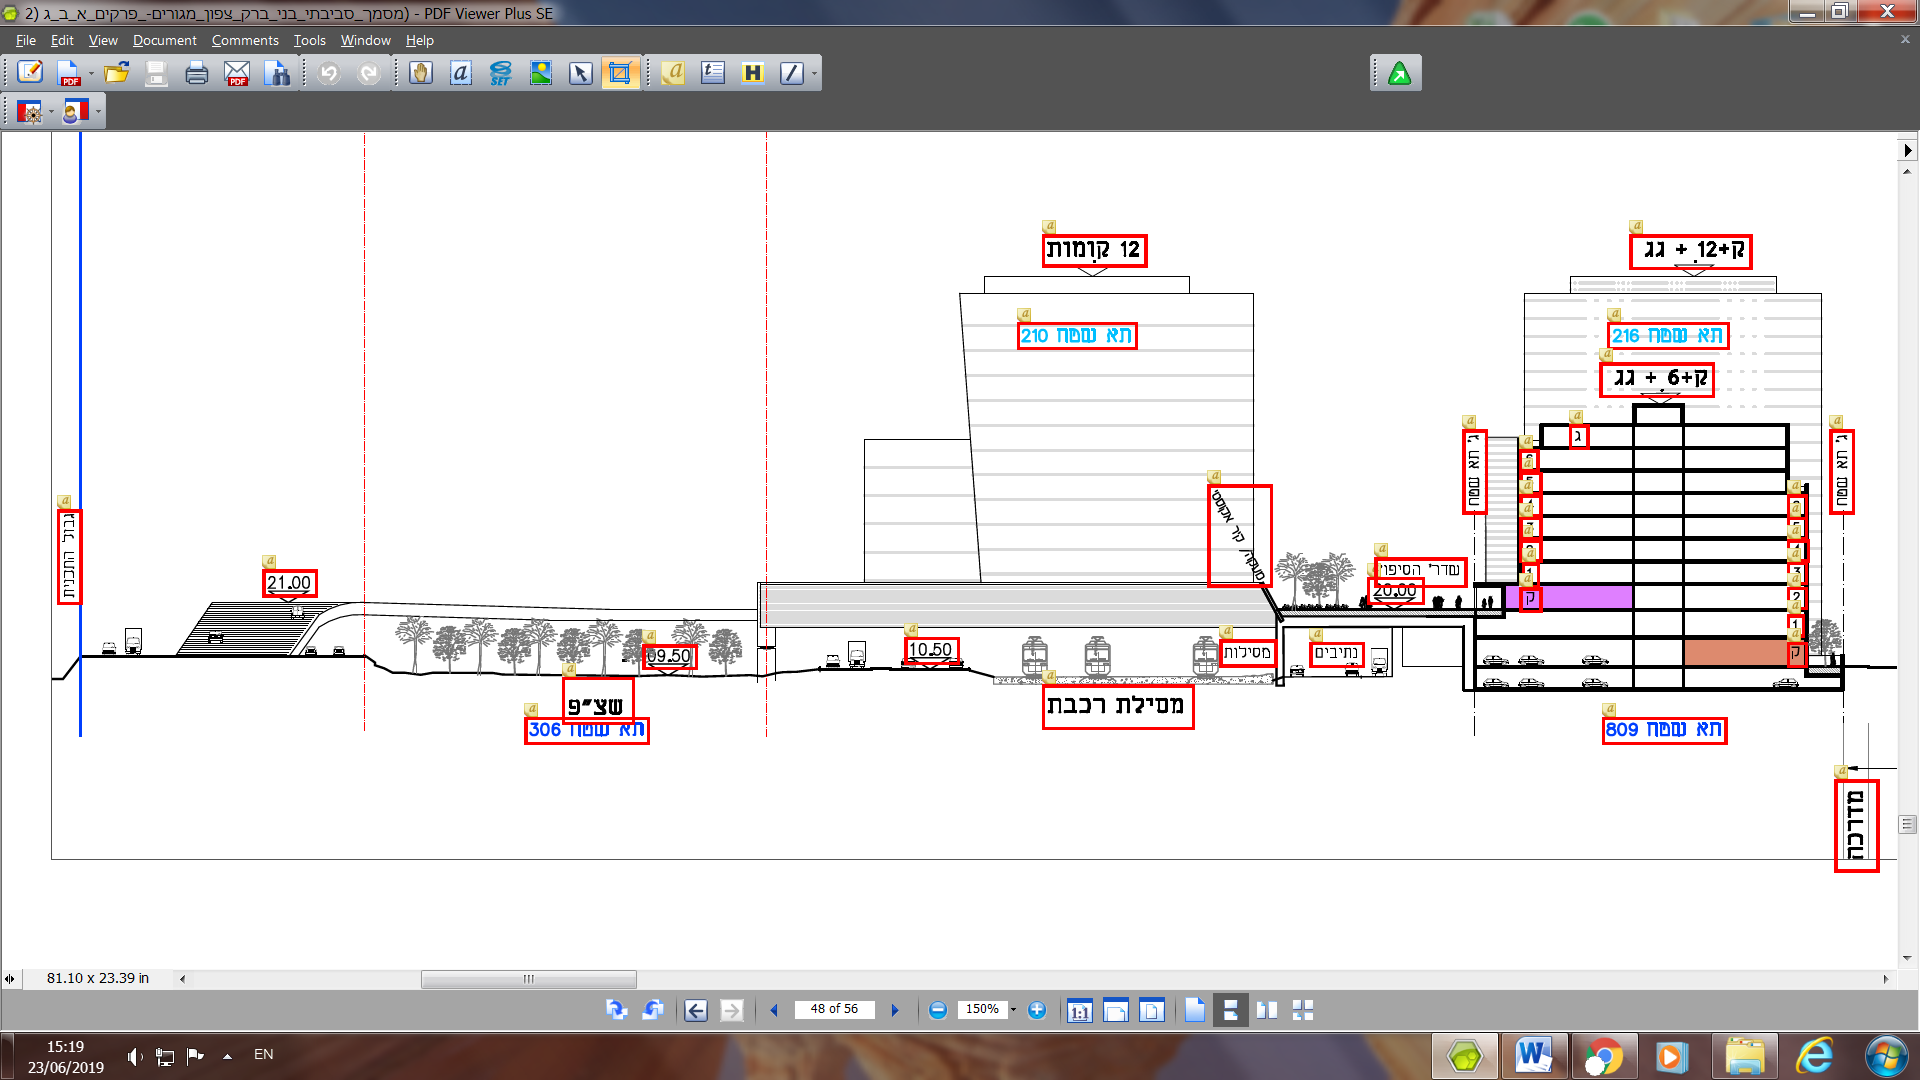Select the Highlight text tool
Image resolution: width=1920 pixels, height=1080 pixels.
click(752, 73)
